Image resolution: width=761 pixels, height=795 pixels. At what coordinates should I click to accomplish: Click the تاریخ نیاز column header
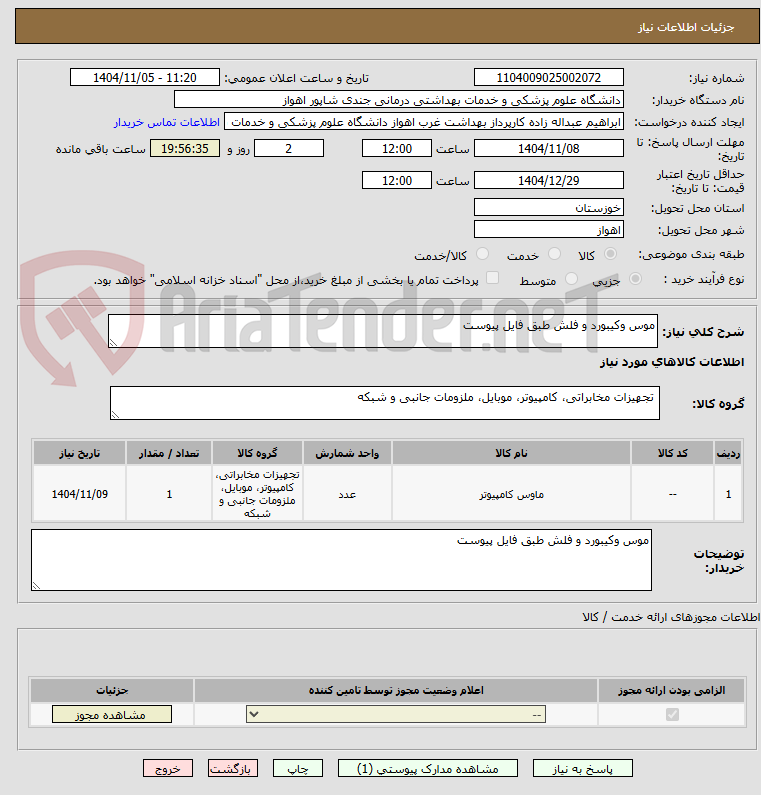pos(80,453)
